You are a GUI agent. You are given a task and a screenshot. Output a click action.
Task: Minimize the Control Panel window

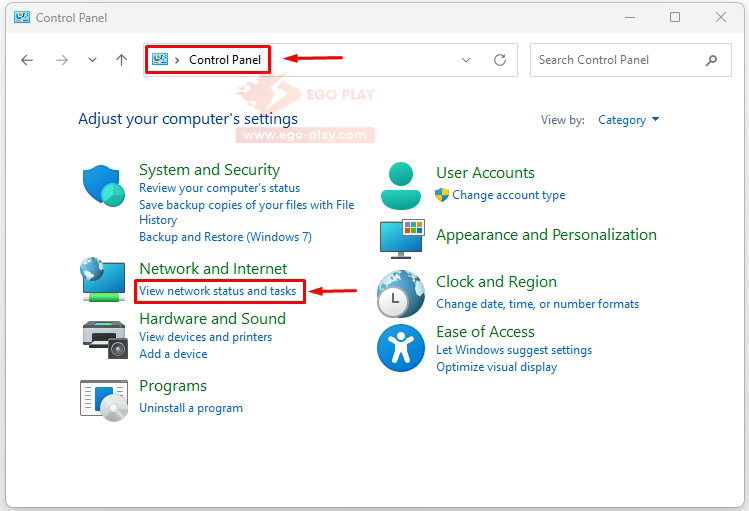point(630,18)
